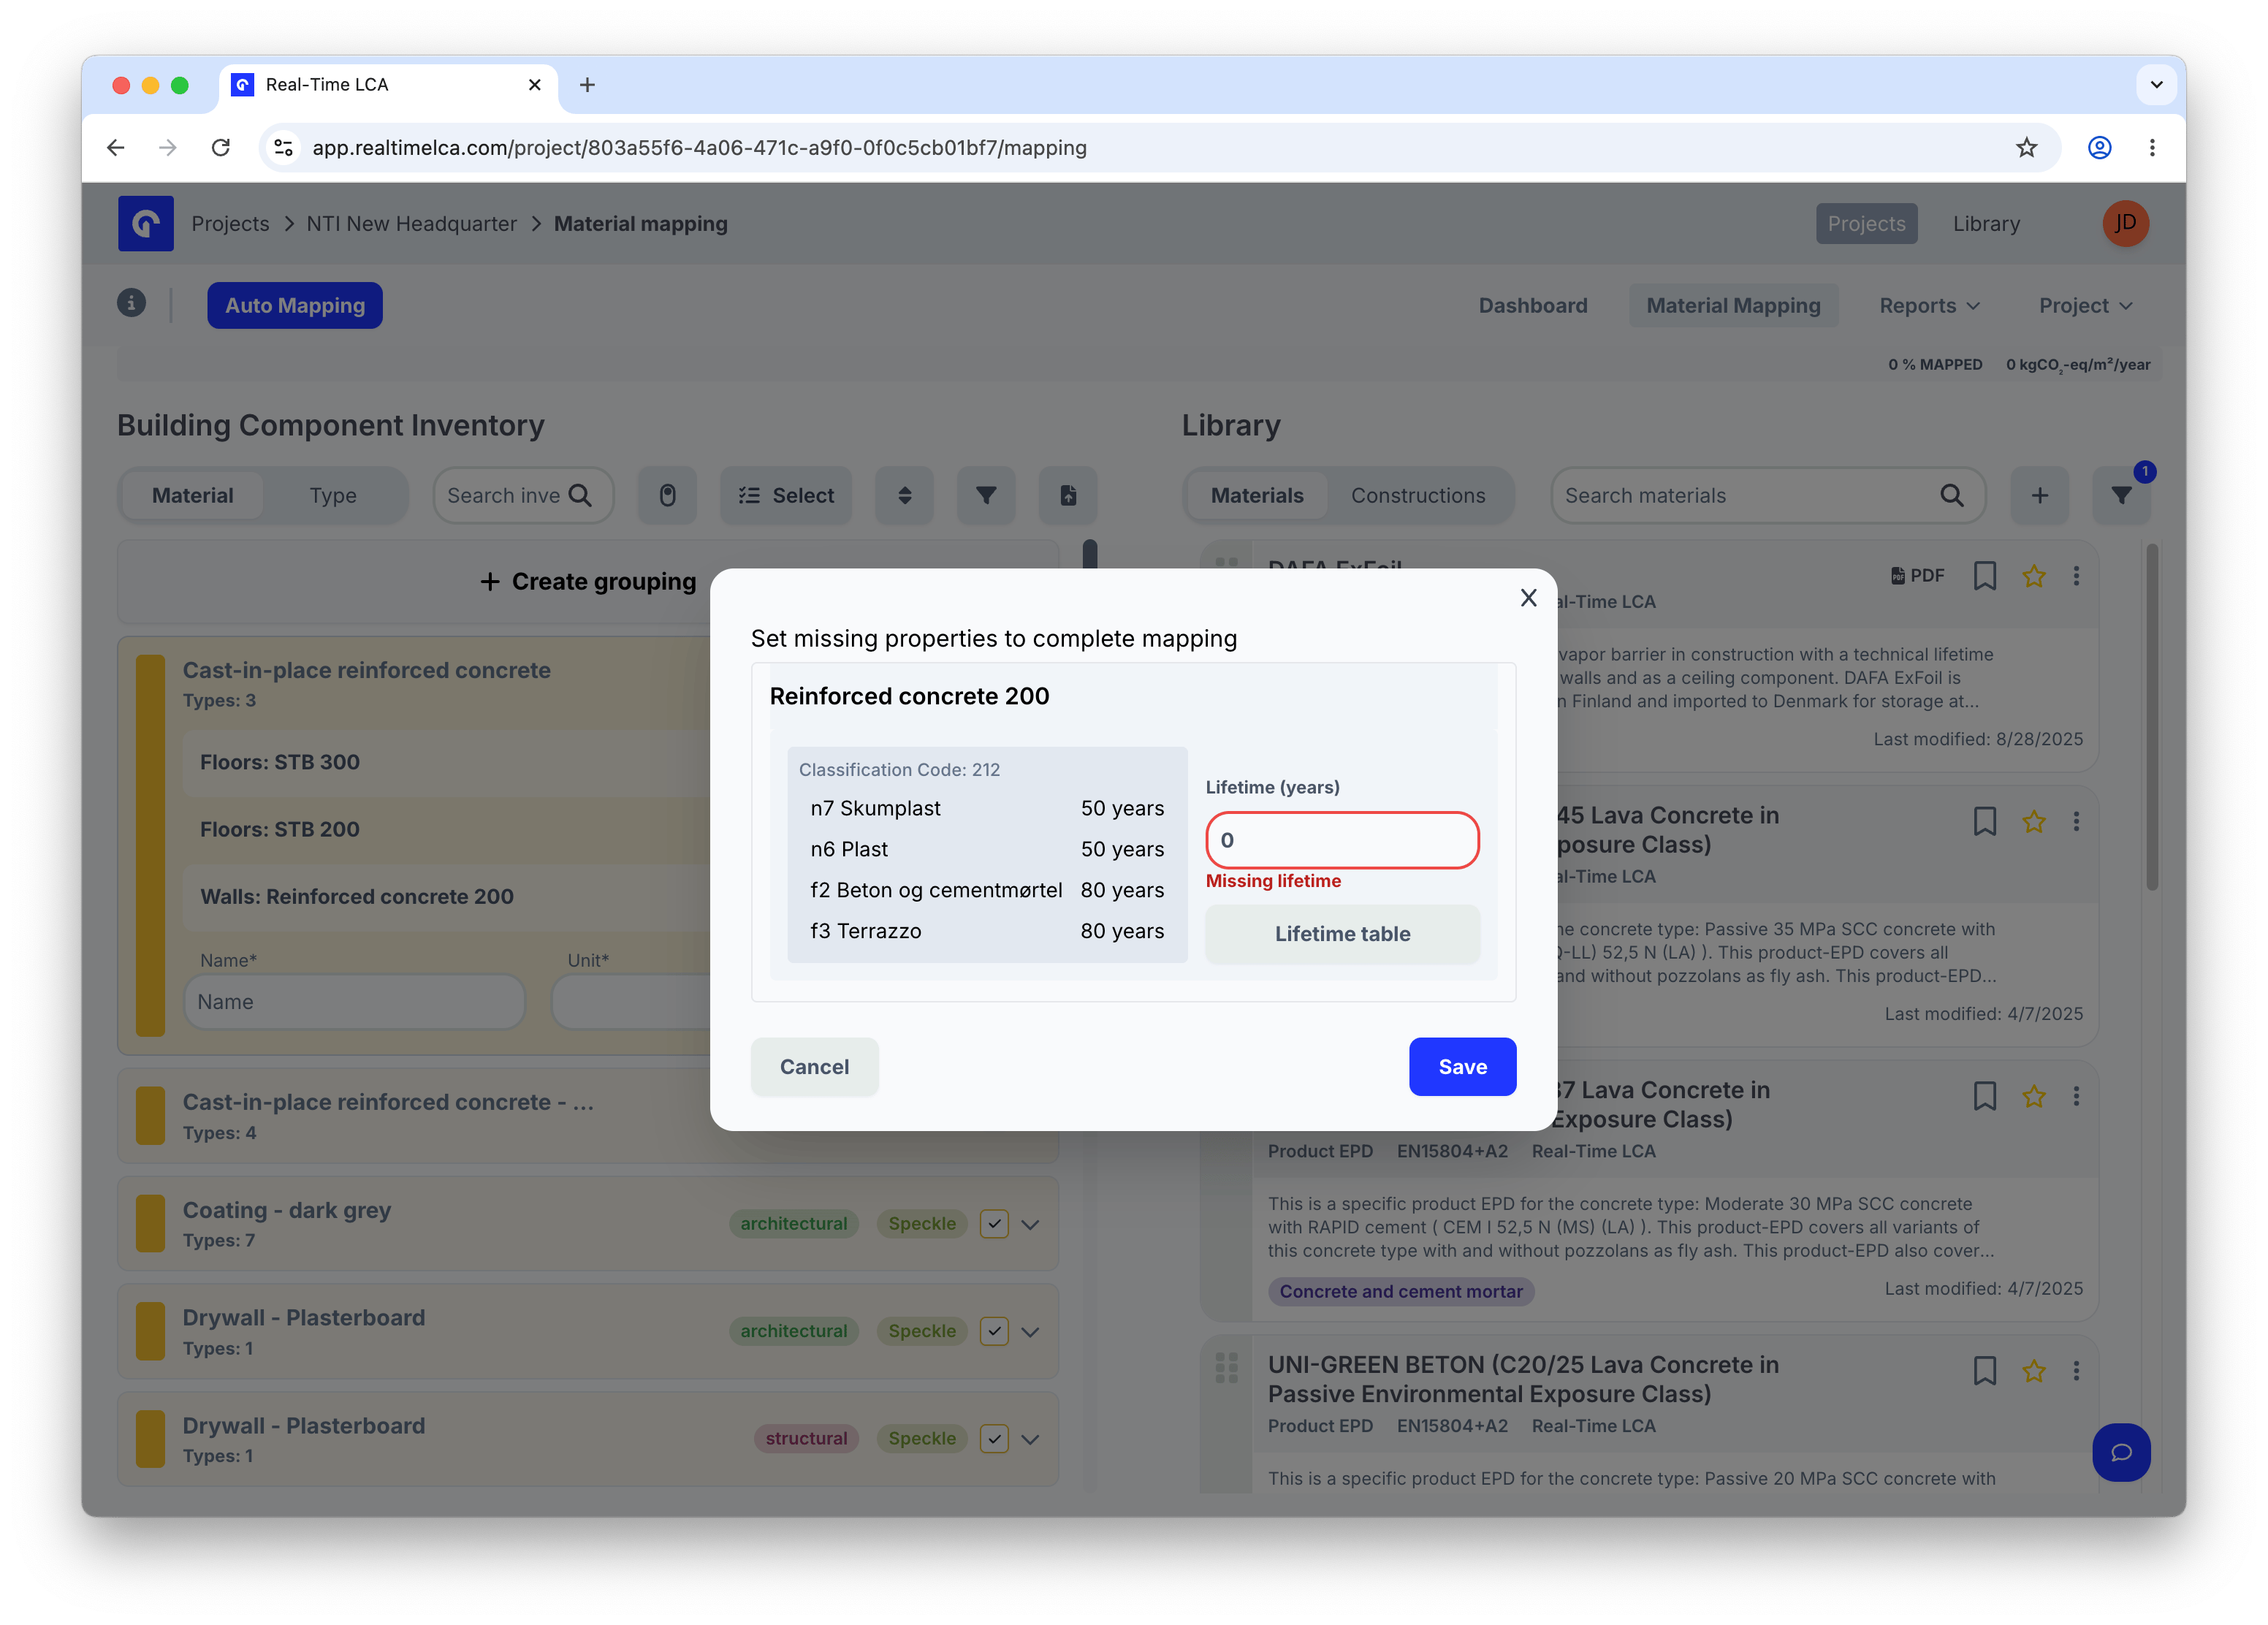Screen dimensions: 2268x1625
Task: Favorite the 37 Lava Concrete card
Action: click(2033, 1097)
